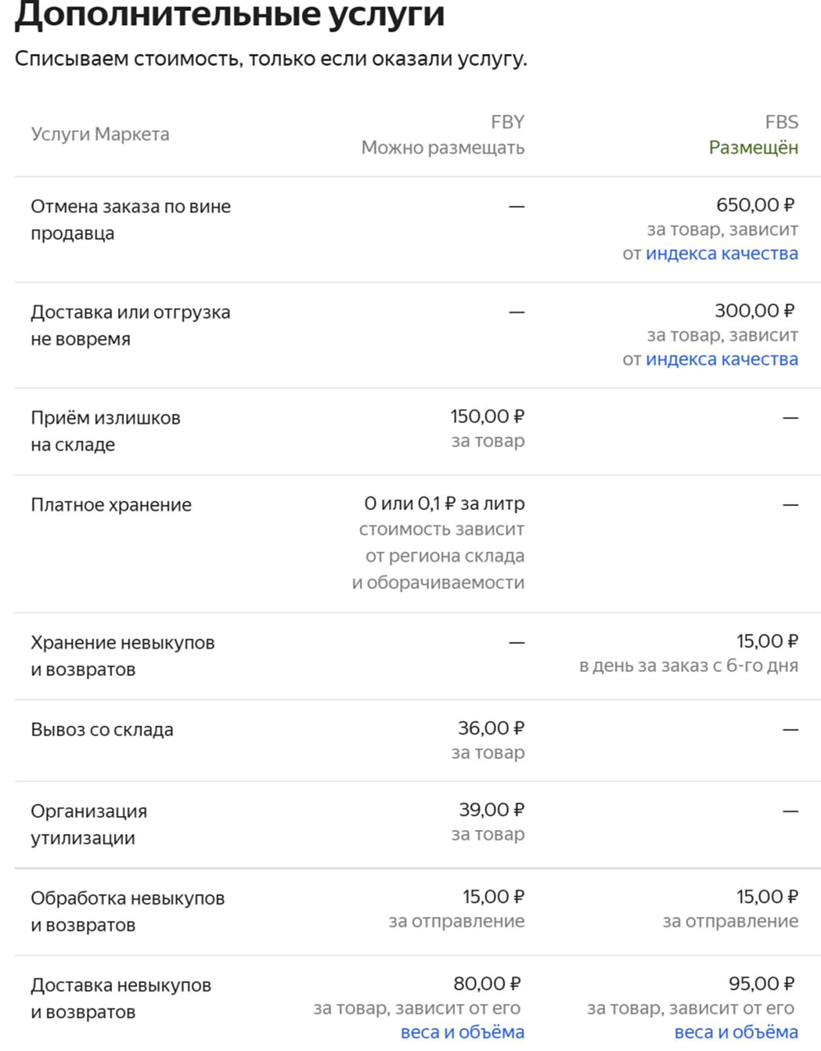821x1051 pixels.
Task: Click the 300,00 ₽ late delivery fee
Action: click(755, 311)
